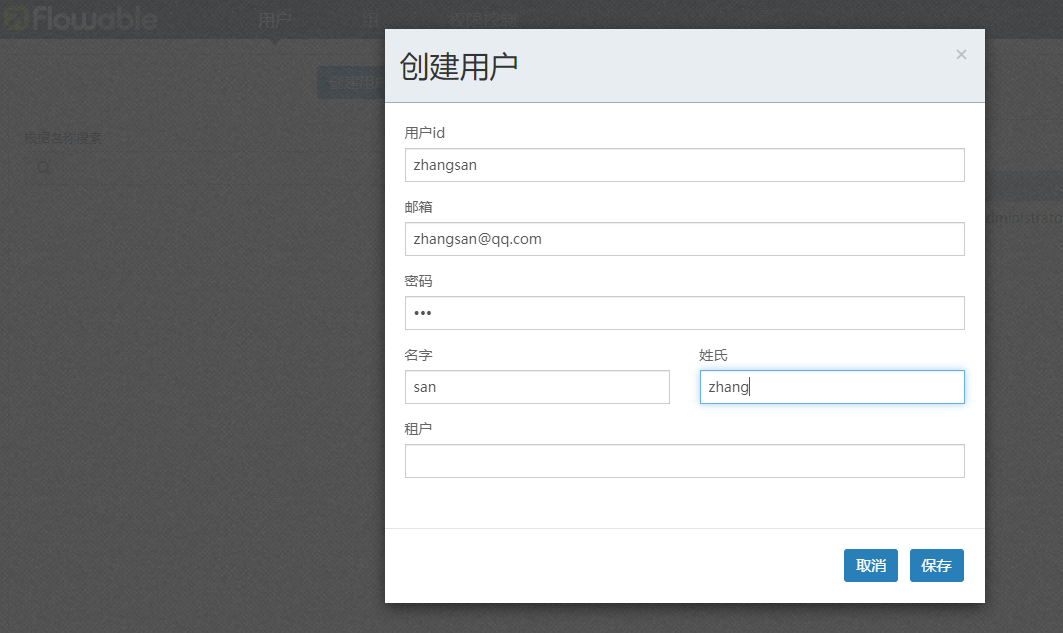Select the 密码 password field
Screen dimensions: 1063x633
click(x=684, y=313)
